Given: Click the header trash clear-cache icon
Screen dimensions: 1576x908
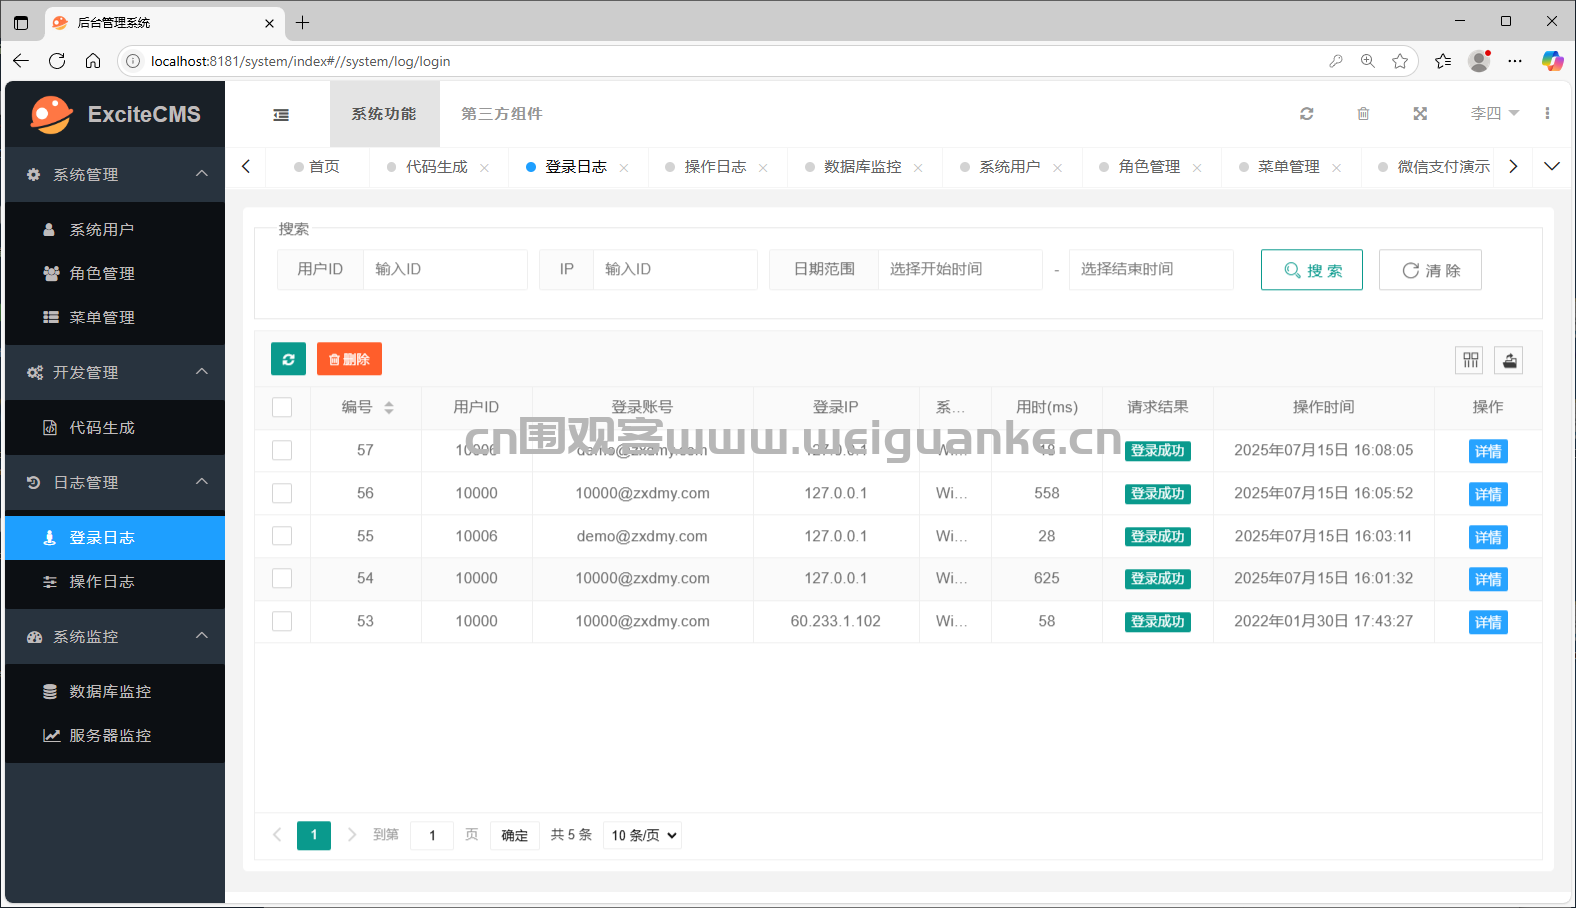Looking at the screenshot, I should pyautogui.click(x=1363, y=114).
